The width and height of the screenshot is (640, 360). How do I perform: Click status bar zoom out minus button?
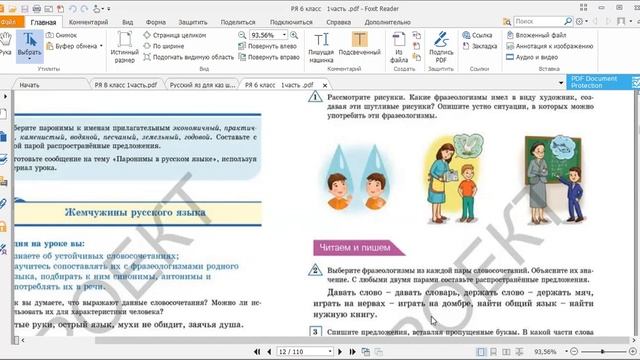pyautogui.click(x=574, y=351)
